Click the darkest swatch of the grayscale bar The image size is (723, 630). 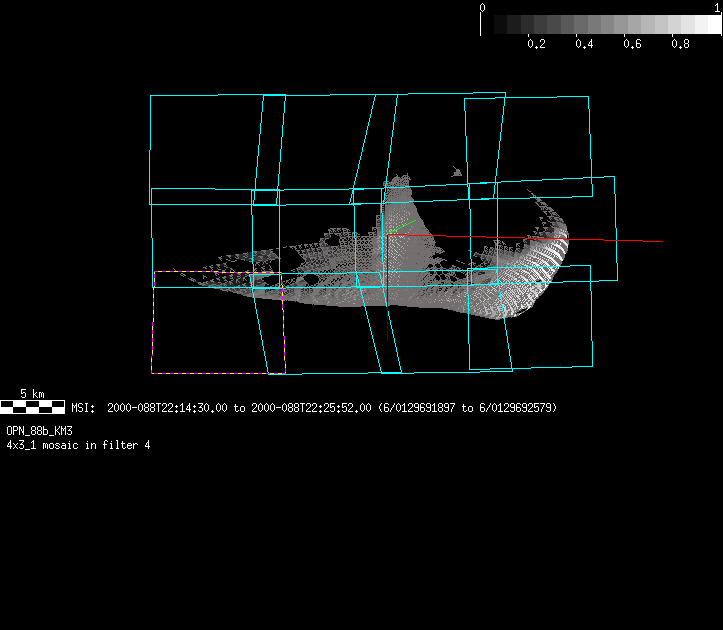coord(488,24)
